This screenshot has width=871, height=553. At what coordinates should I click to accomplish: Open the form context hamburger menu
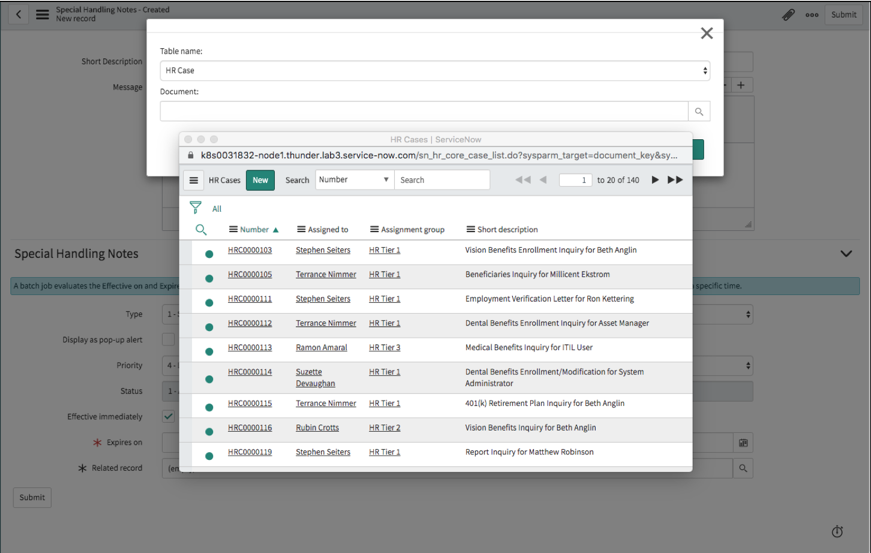[42, 14]
